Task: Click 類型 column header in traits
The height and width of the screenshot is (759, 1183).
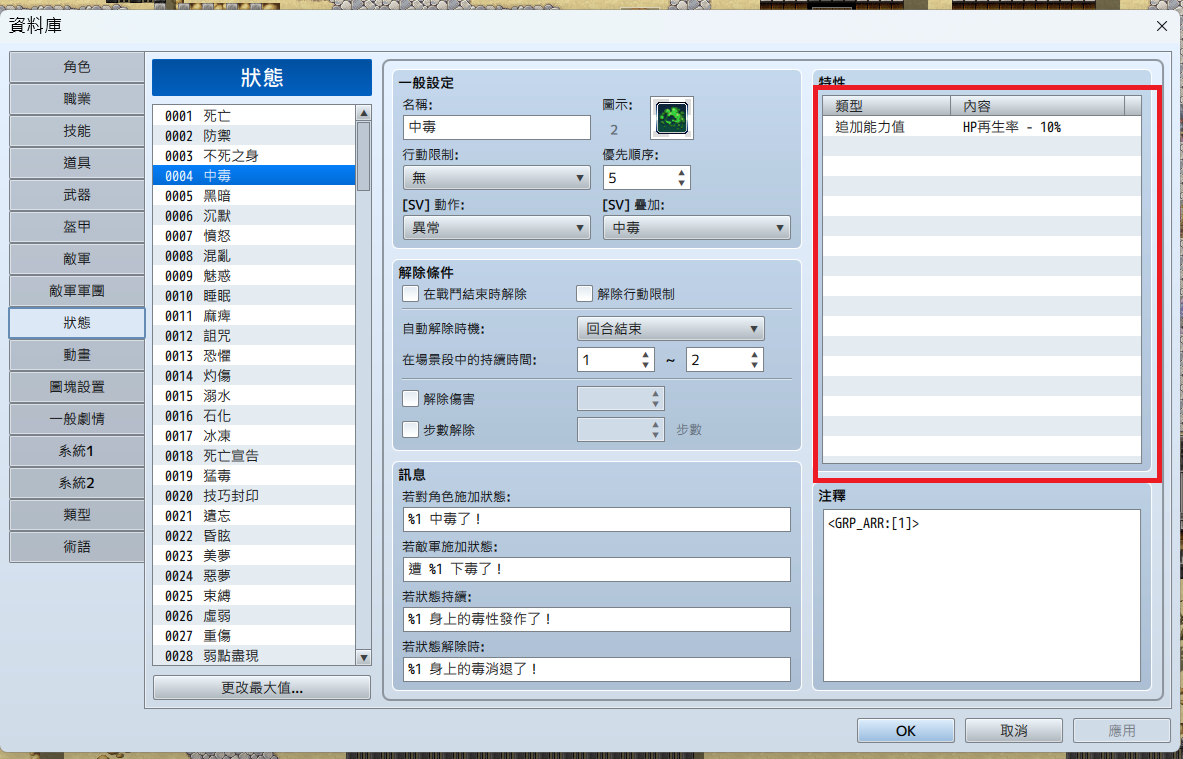Action: coord(886,106)
